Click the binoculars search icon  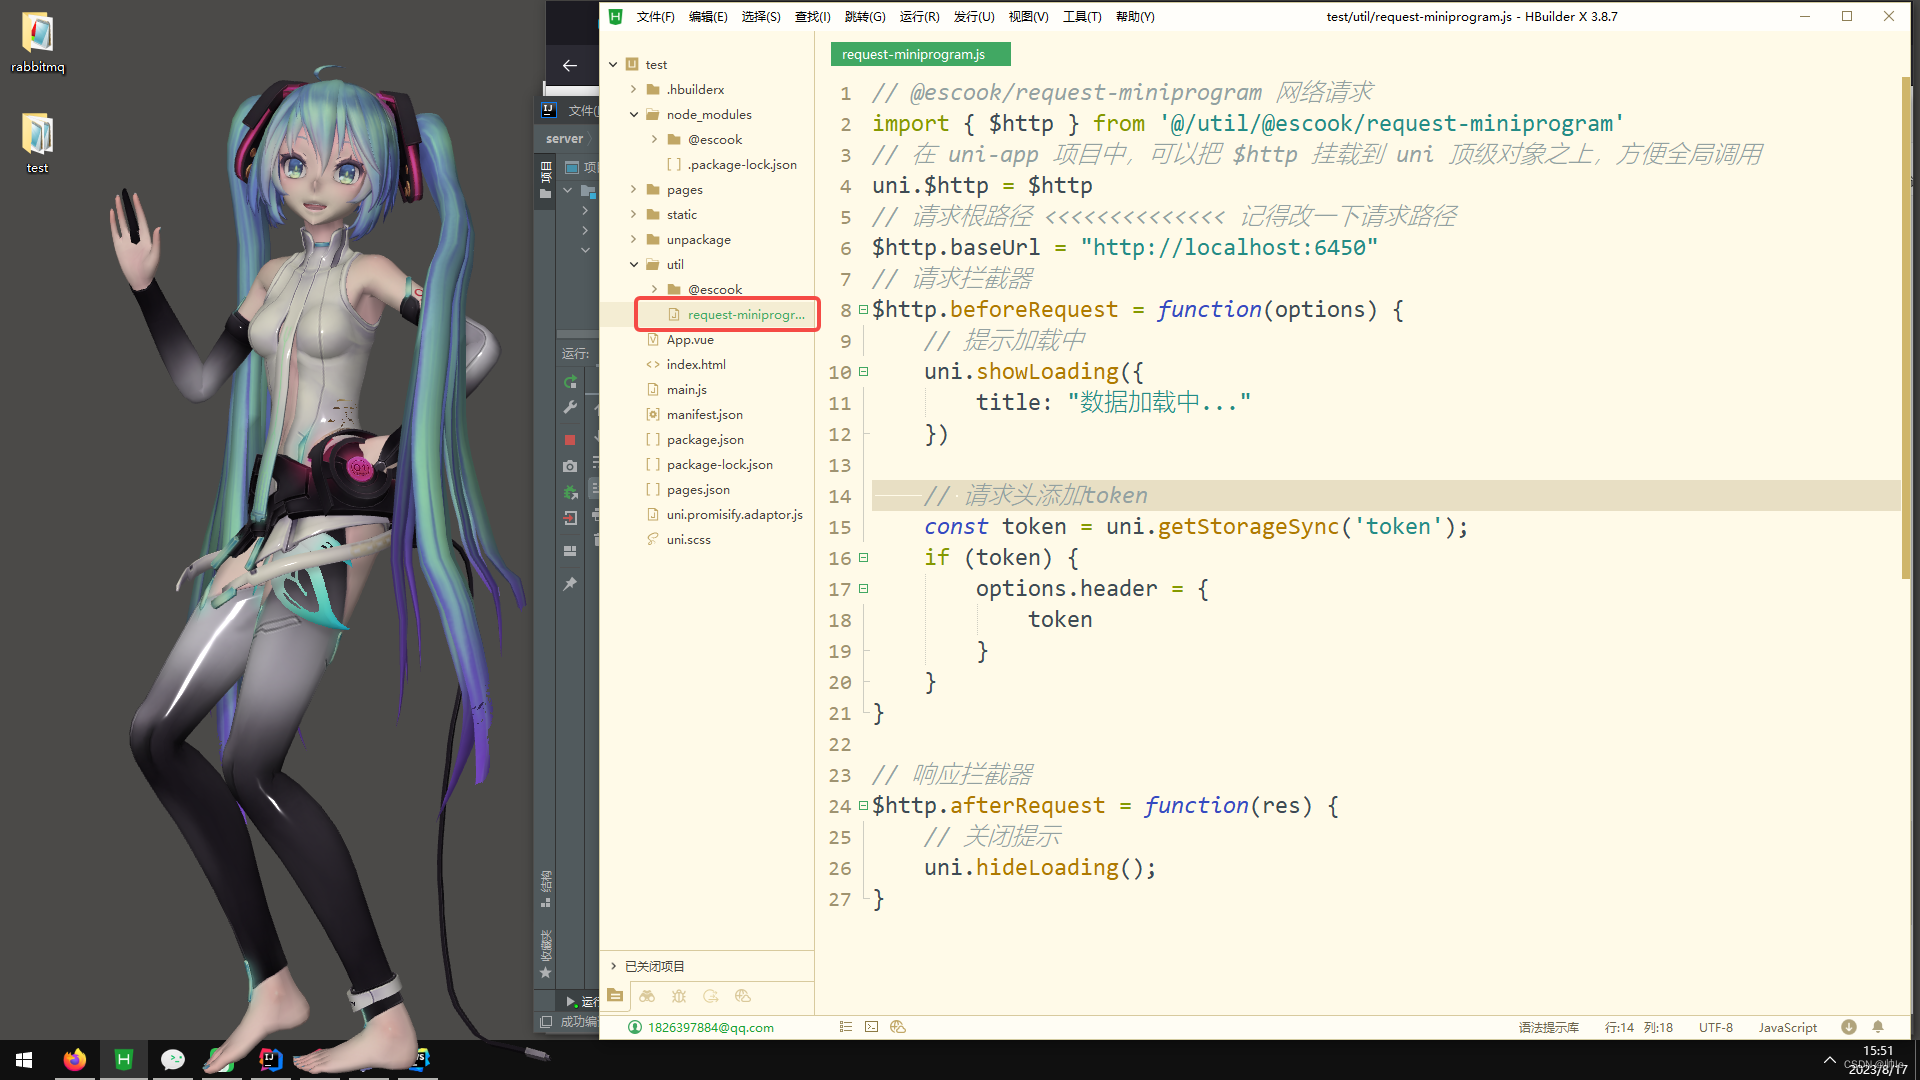tap(647, 996)
